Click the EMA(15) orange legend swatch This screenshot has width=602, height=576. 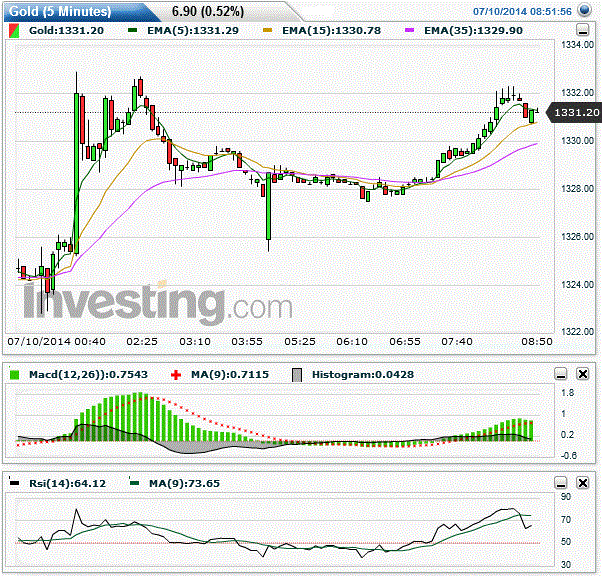coord(268,30)
